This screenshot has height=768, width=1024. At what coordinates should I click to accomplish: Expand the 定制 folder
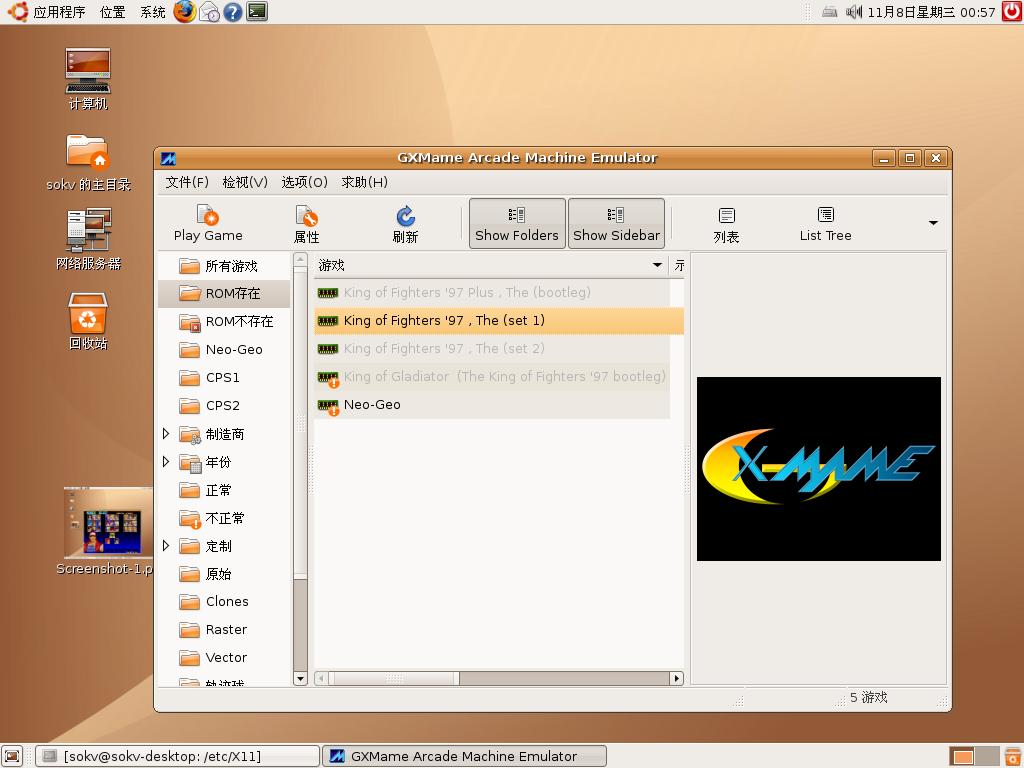166,545
